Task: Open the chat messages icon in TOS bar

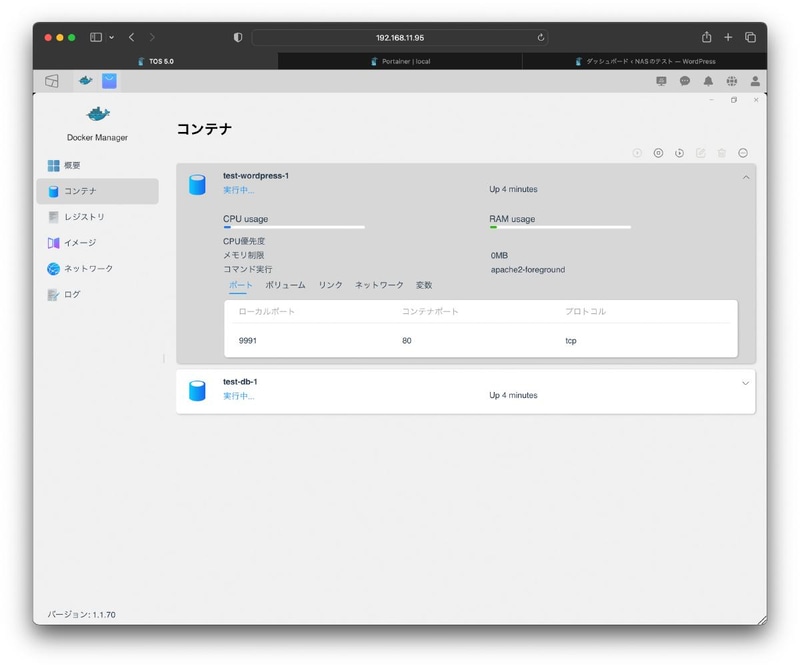Action: 685,81
